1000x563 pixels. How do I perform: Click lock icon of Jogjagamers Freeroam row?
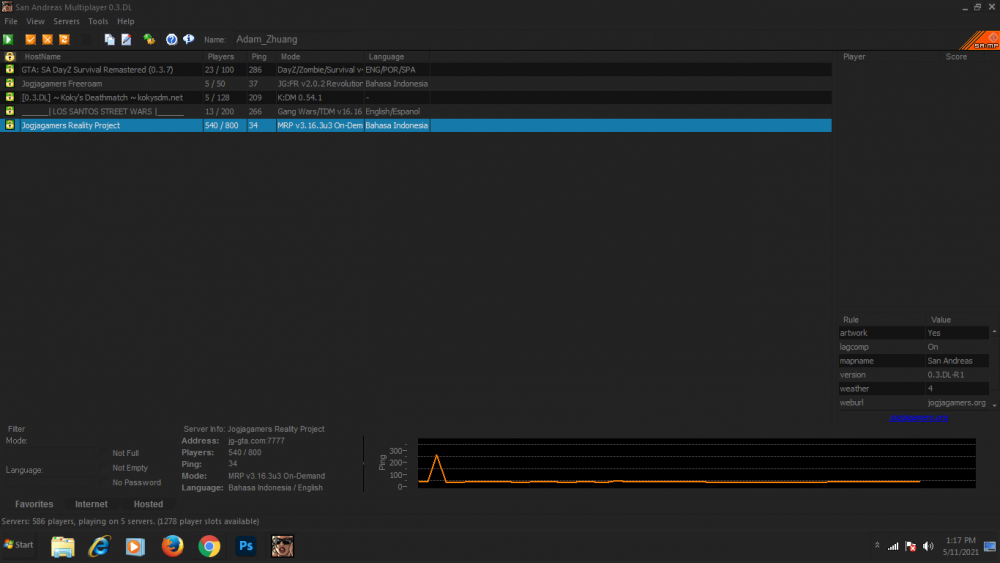(x=10, y=83)
